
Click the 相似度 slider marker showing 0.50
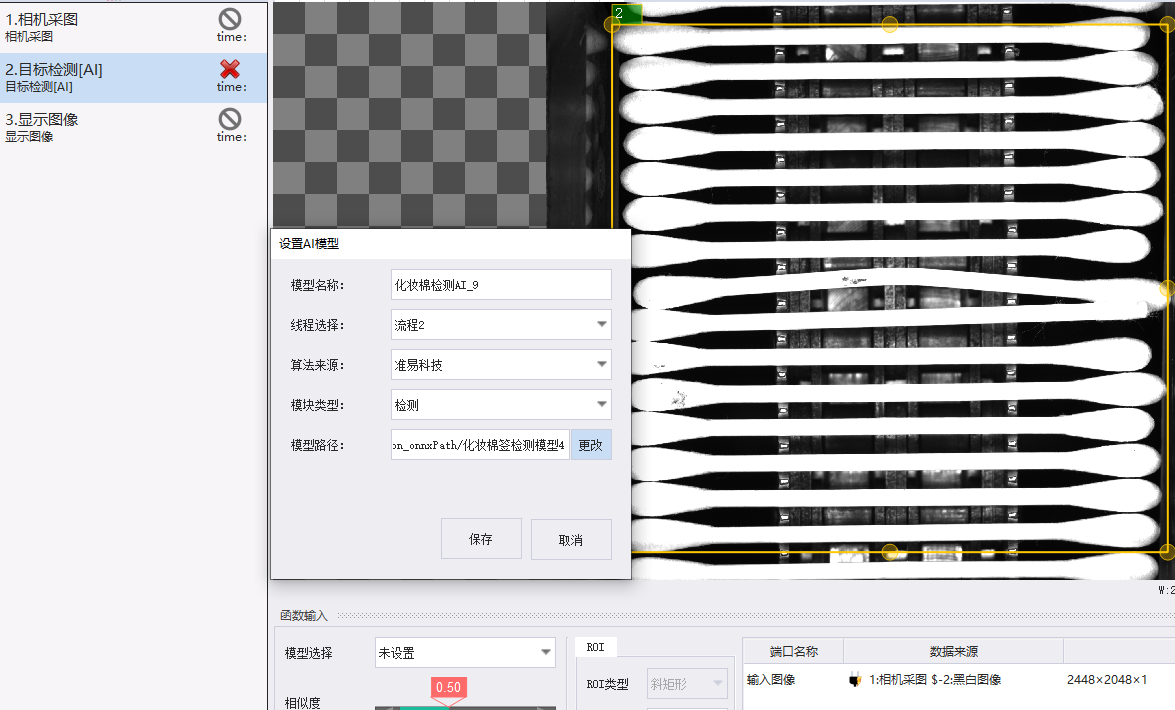click(448, 688)
